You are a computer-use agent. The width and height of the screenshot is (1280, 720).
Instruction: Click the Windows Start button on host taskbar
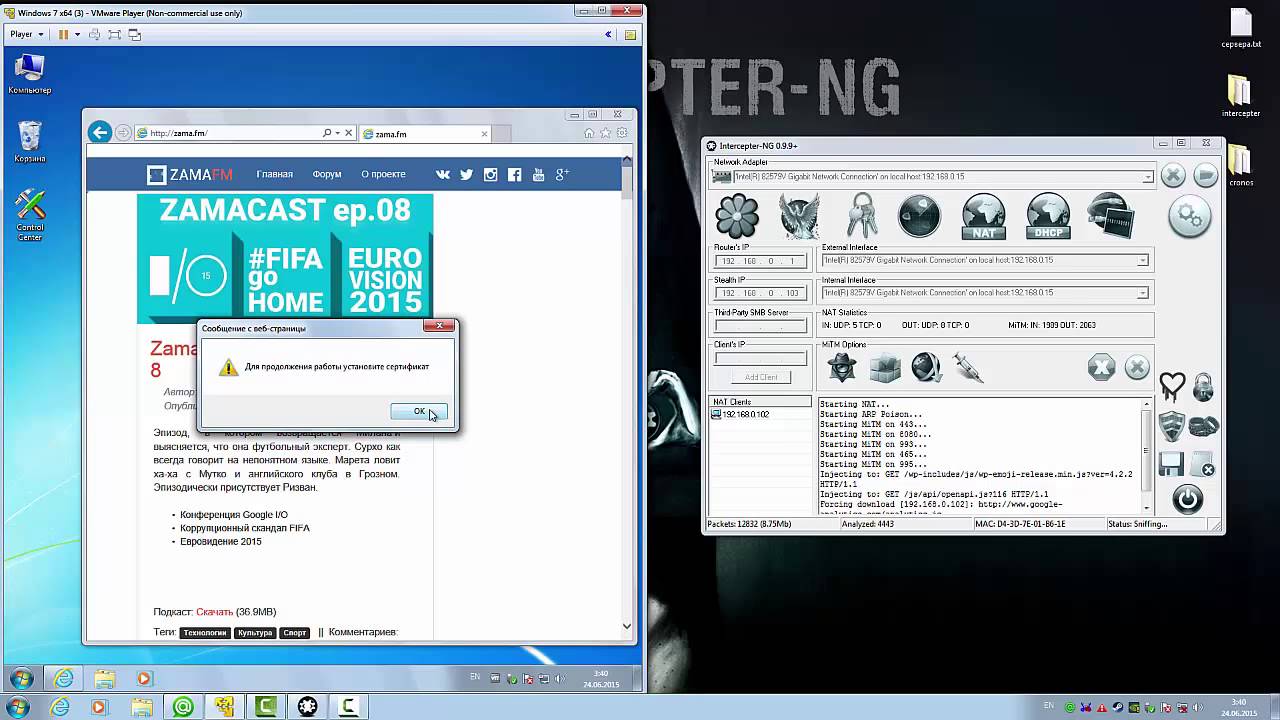pos(18,707)
